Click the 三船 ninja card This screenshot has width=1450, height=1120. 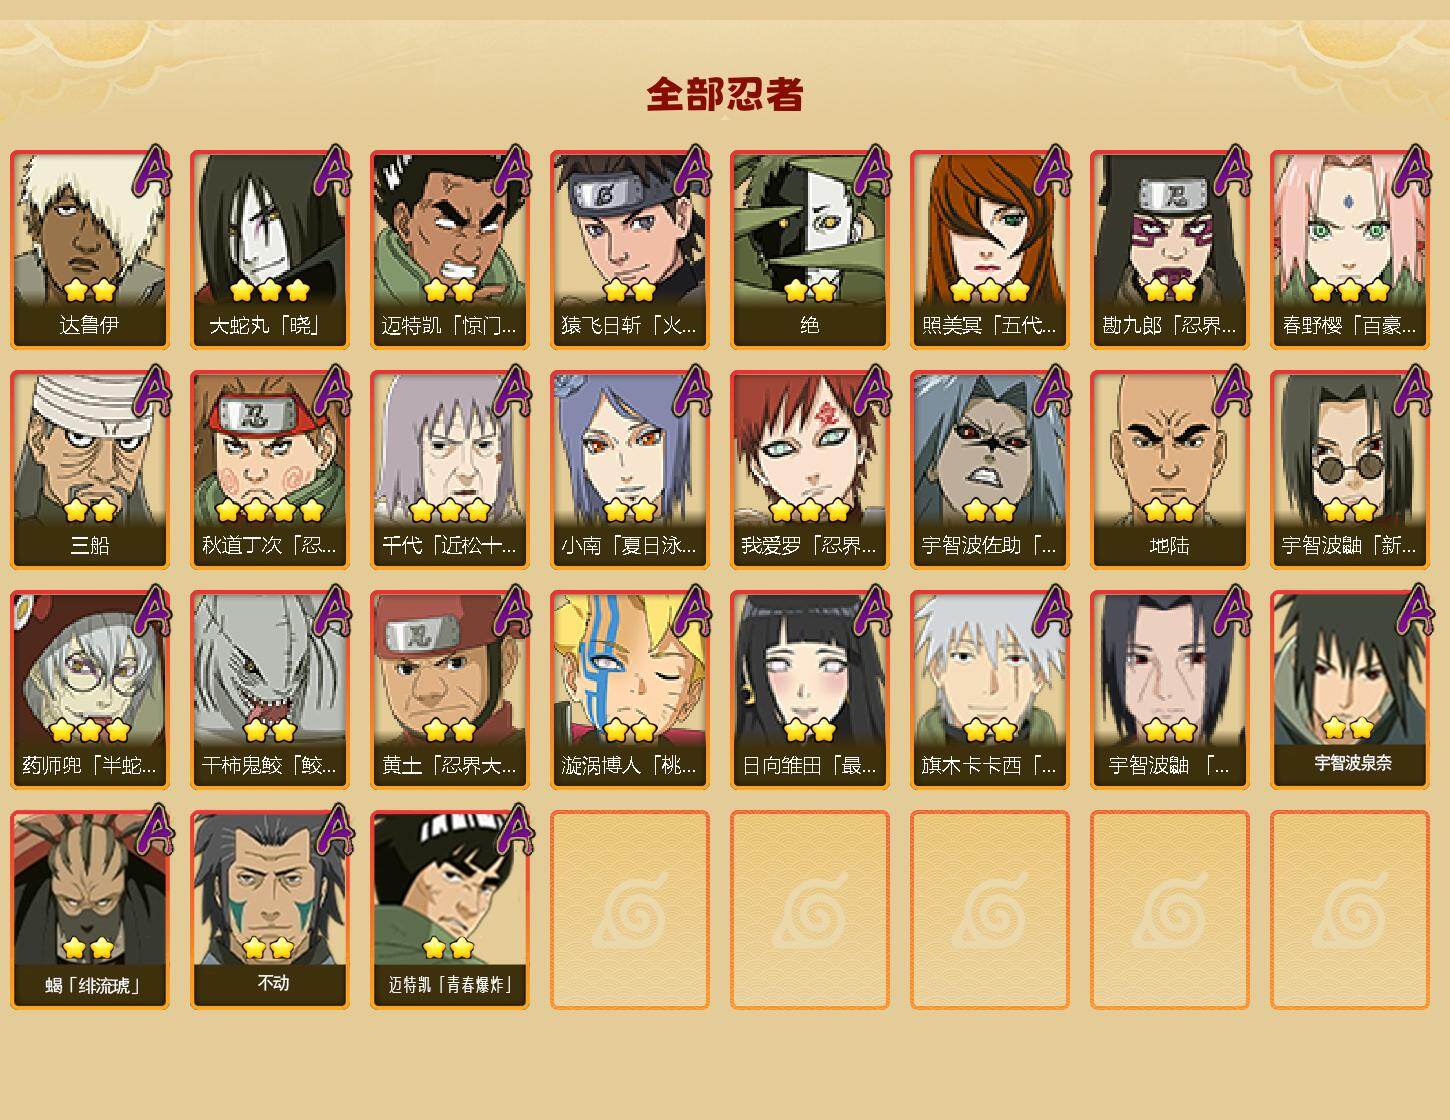tap(90, 470)
